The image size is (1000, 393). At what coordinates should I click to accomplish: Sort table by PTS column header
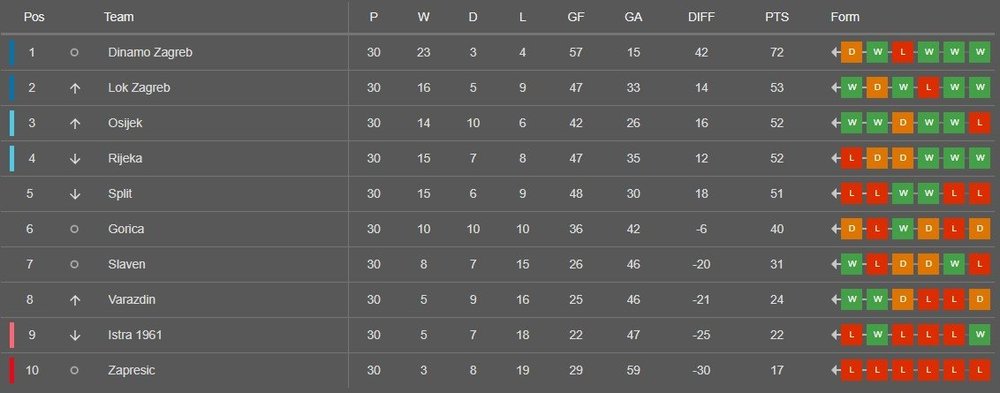[x=777, y=17]
